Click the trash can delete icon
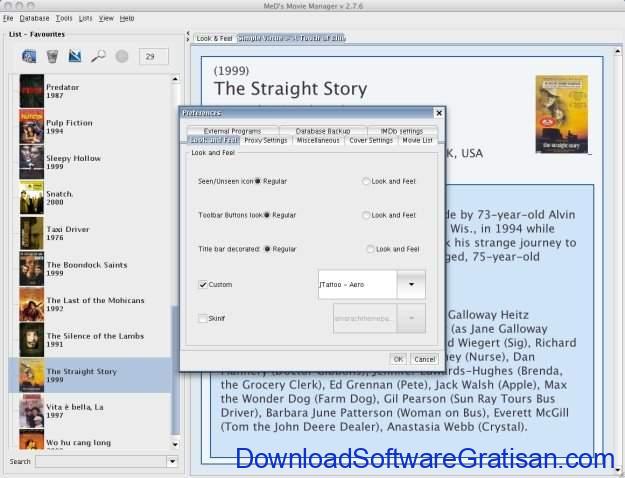Image resolution: width=625 pixels, height=478 pixels. tap(52, 56)
